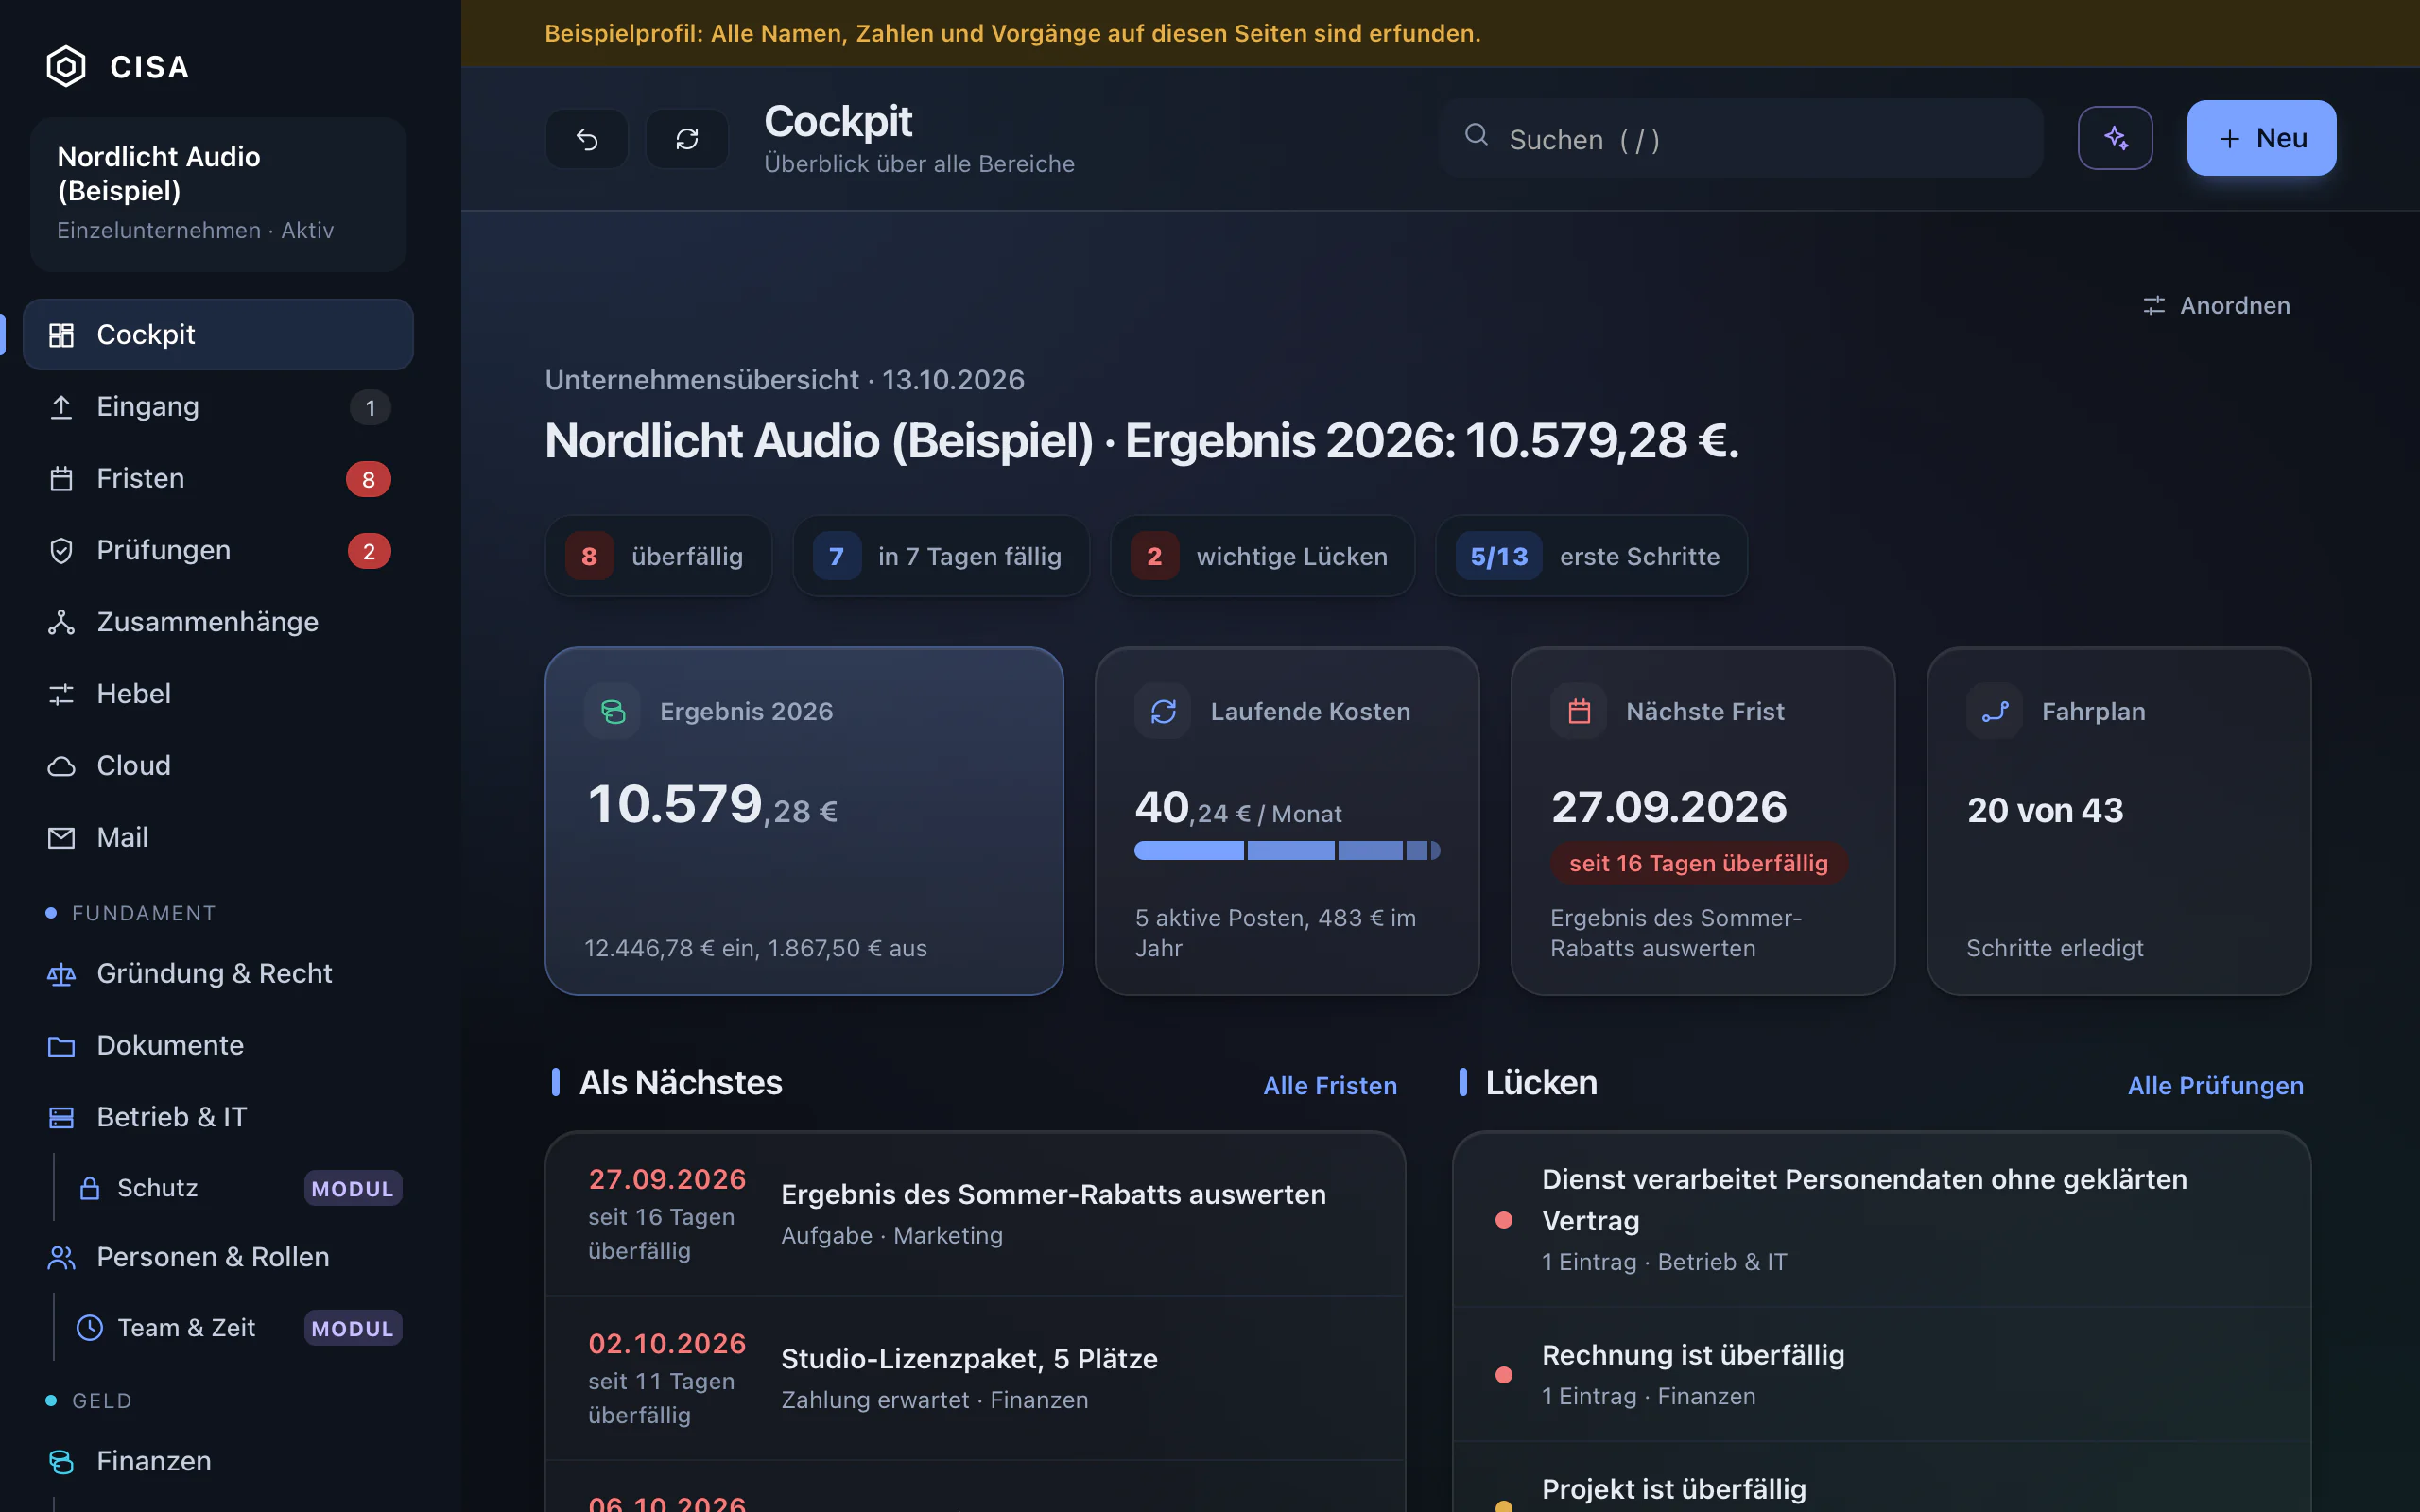This screenshot has height=1512, width=2420.
Task: Click the Prüfungen shield icon
Action: (x=61, y=550)
